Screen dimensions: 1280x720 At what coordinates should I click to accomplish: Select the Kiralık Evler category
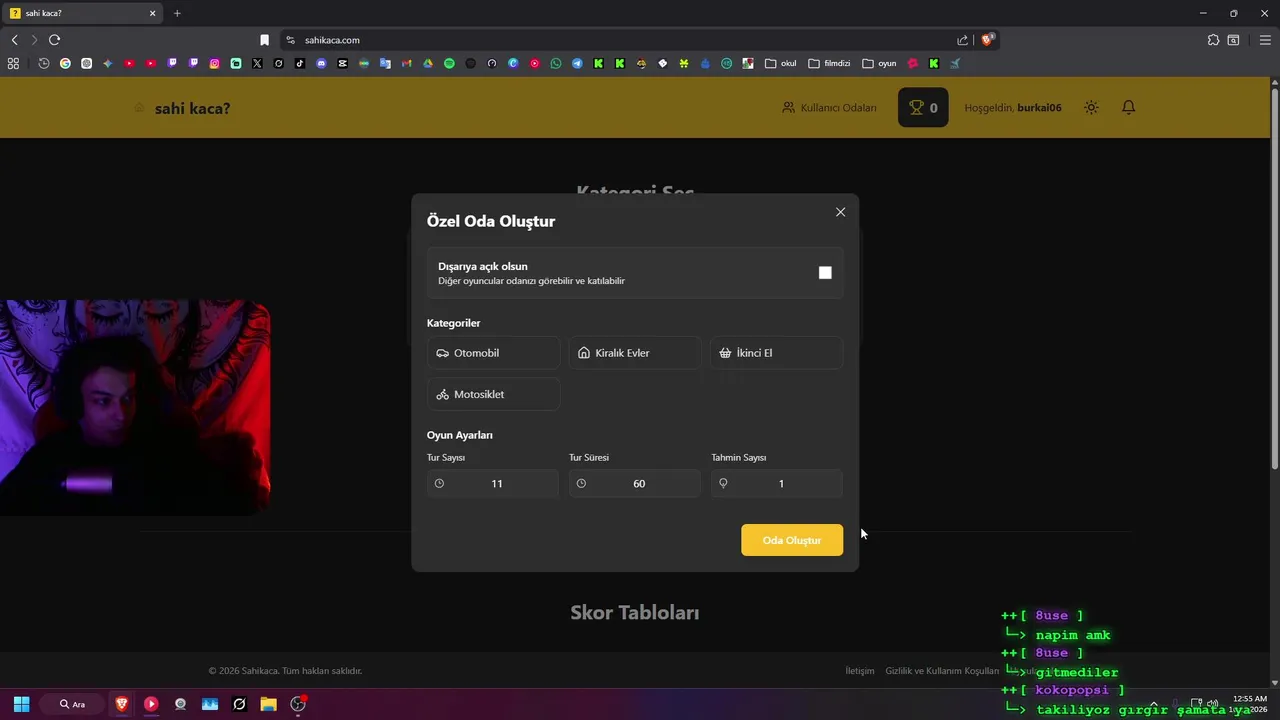coord(636,353)
